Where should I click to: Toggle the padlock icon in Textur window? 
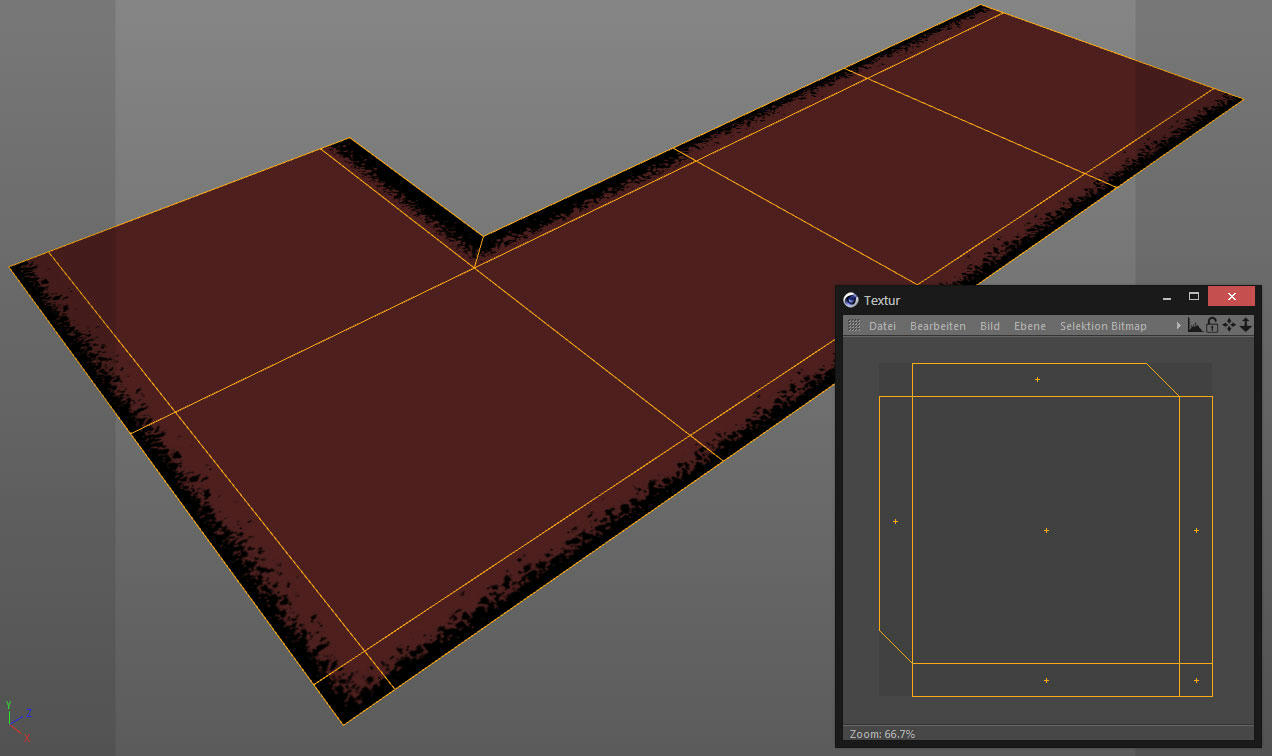(1212, 325)
